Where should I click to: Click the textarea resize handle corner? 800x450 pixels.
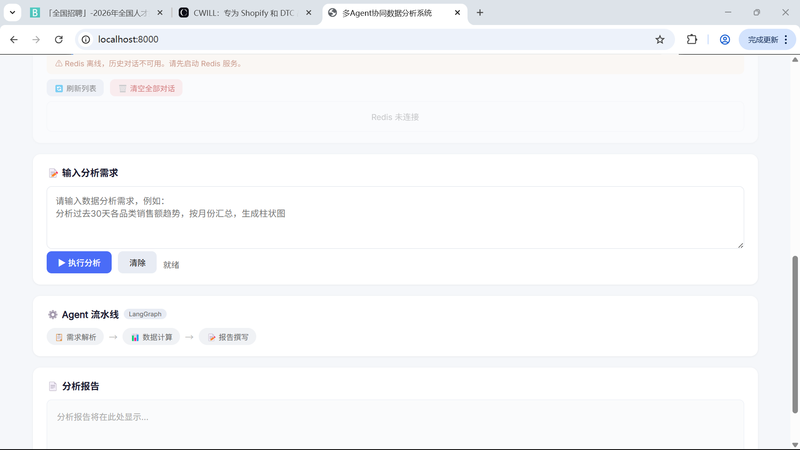point(740,245)
